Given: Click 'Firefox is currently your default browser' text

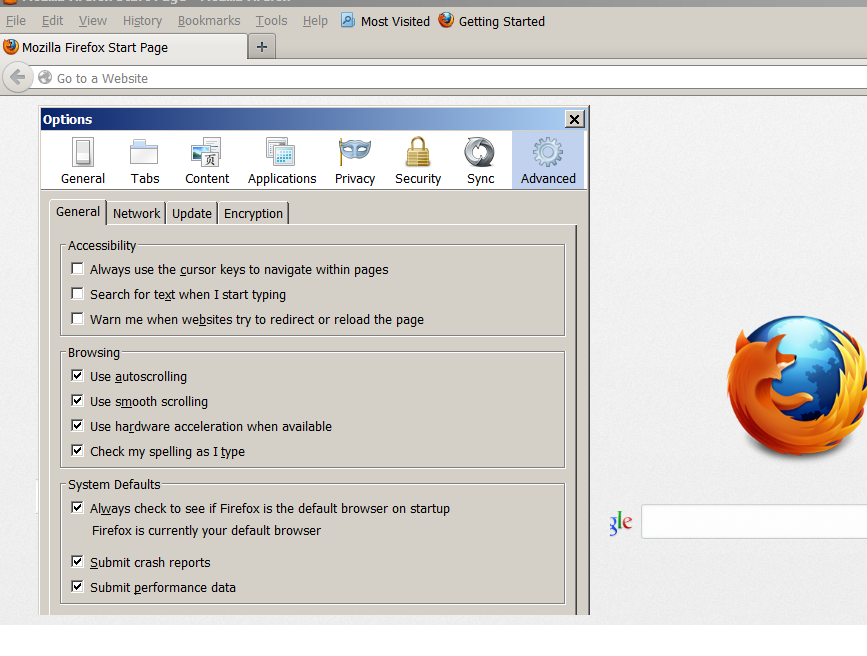Looking at the screenshot, I should point(206,530).
